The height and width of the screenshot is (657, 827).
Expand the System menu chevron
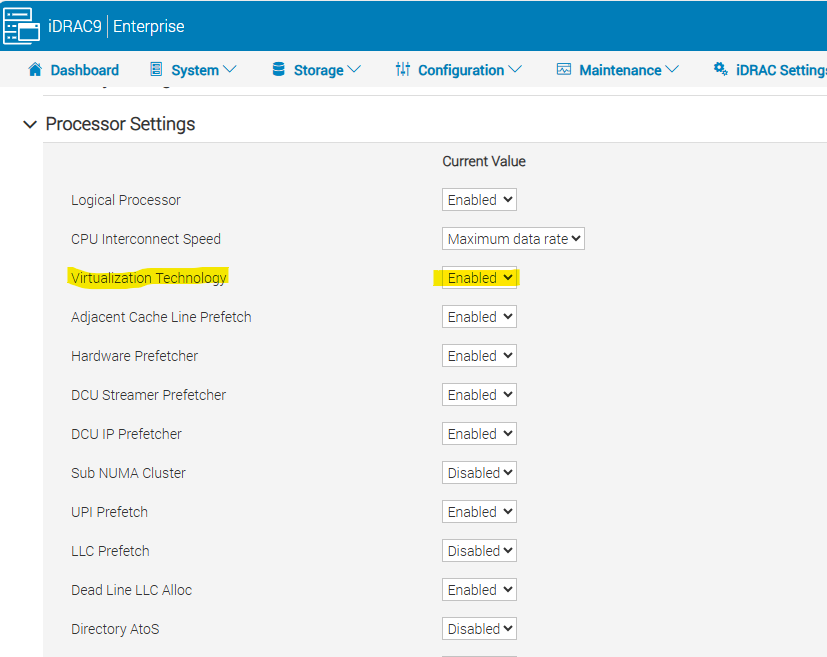point(232,70)
